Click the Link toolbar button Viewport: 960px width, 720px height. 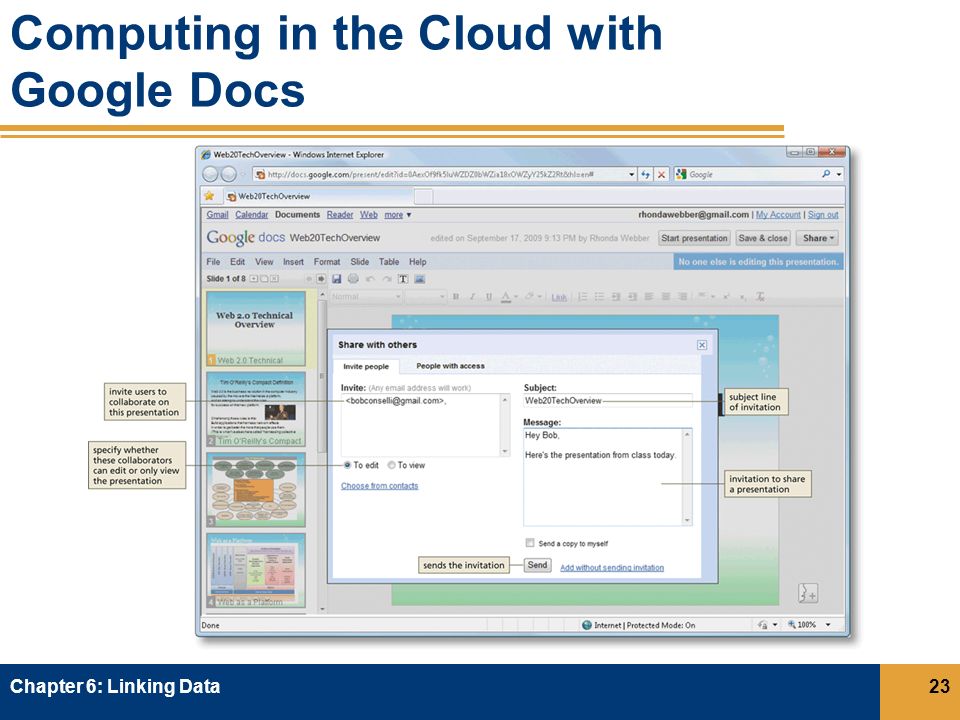point(559,297)
